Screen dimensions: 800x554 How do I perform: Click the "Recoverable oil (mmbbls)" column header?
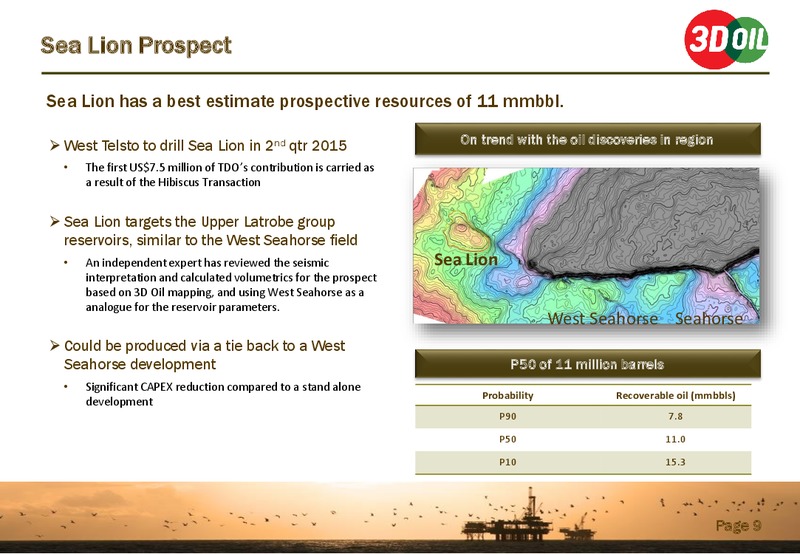coord(676,395)
